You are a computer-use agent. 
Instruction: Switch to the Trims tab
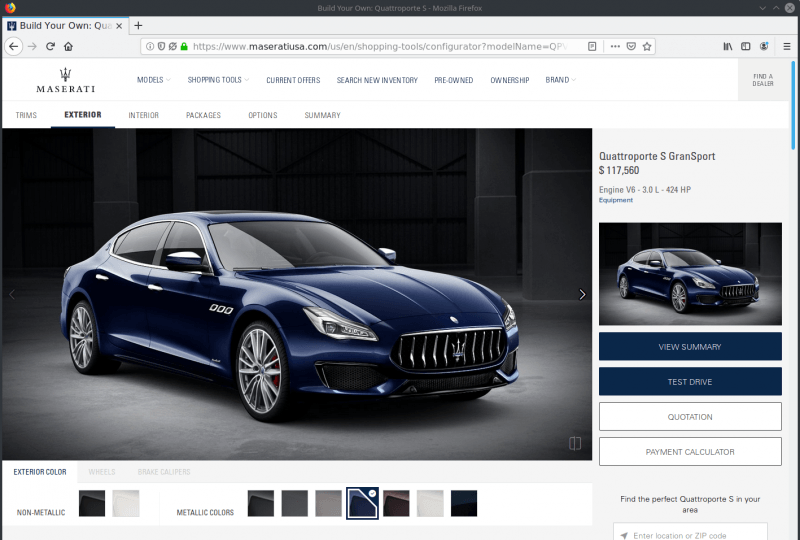click(26, 115)
